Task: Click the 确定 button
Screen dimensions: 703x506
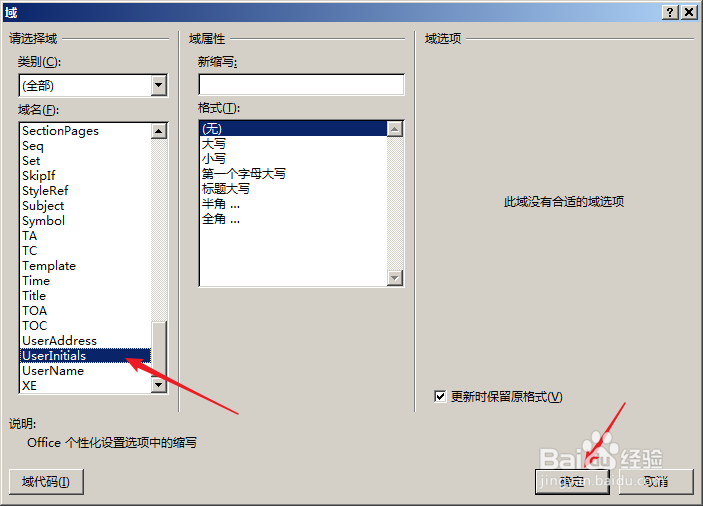Action: click(x=572, y=482)
